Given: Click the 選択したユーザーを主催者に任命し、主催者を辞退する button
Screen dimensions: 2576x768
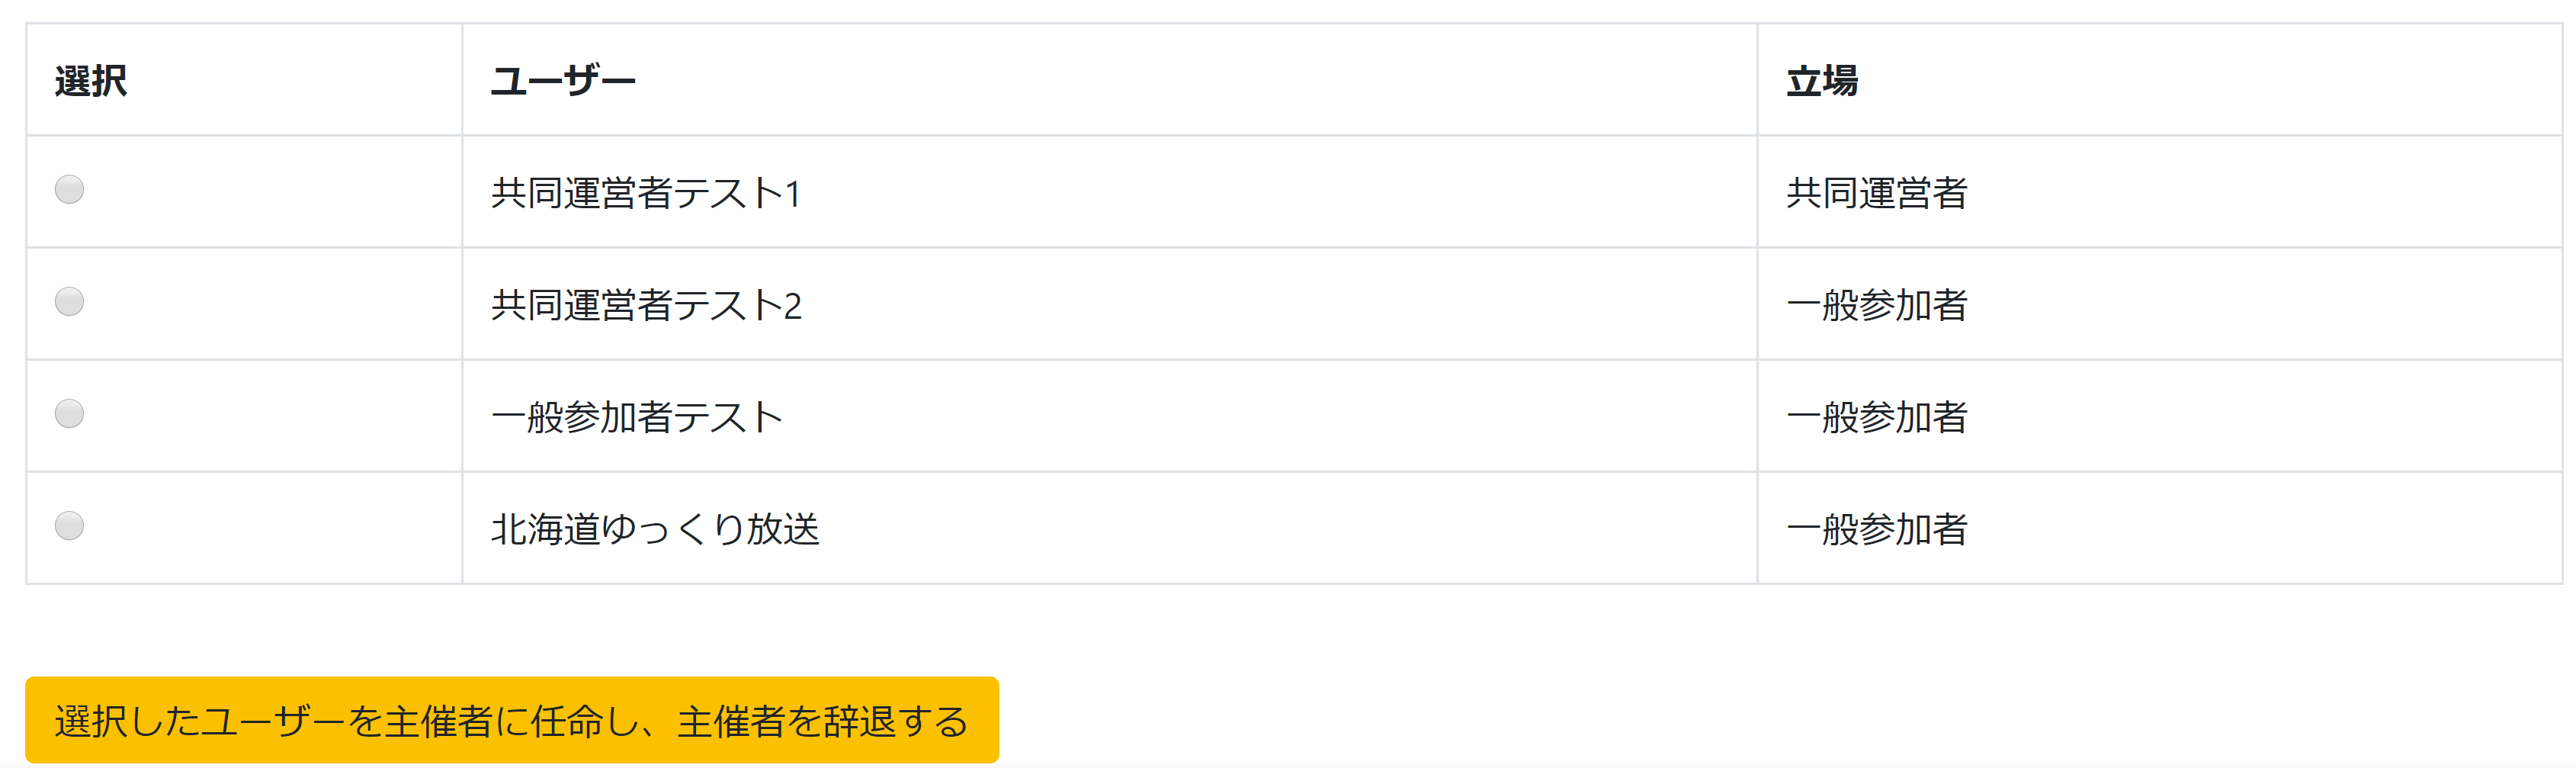Looking at the screenshot, I should pyautogui.click(x=511, y=717).
